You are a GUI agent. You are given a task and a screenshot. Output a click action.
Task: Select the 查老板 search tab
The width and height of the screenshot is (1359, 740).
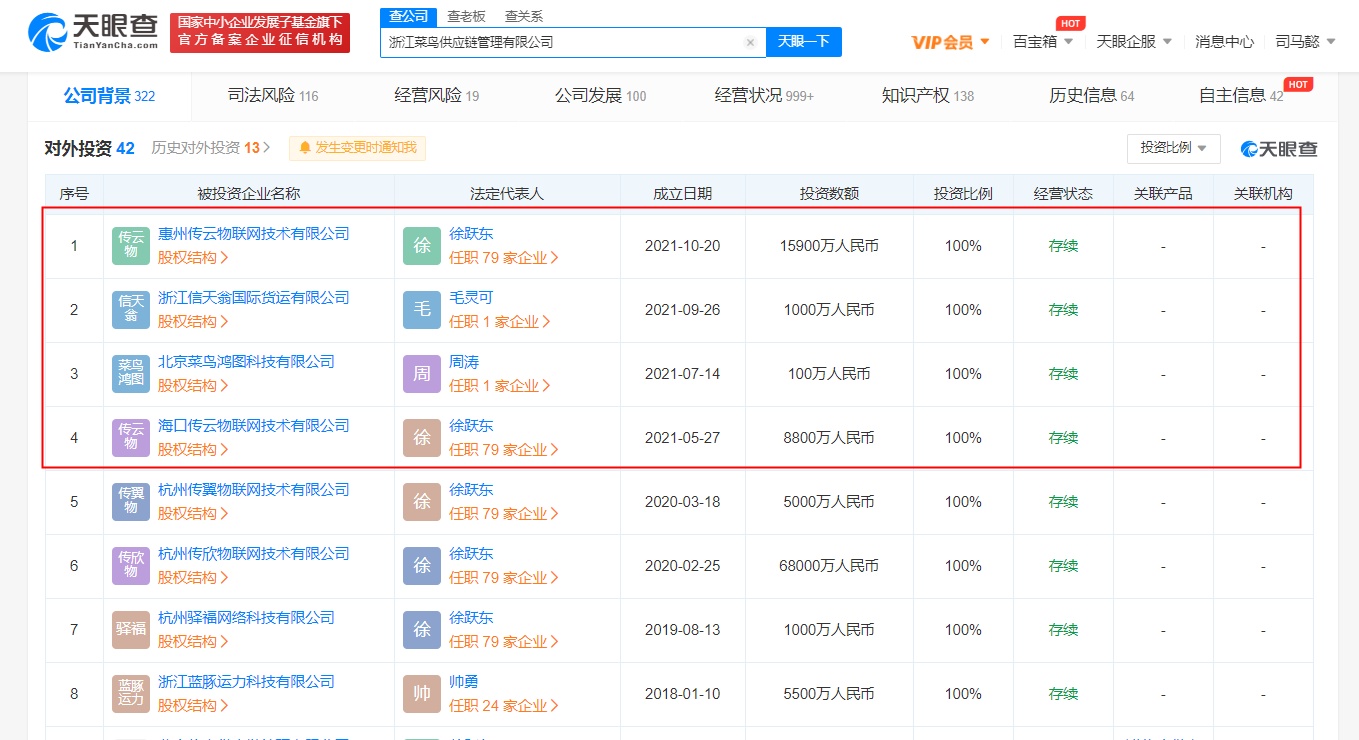coord(466,16)
